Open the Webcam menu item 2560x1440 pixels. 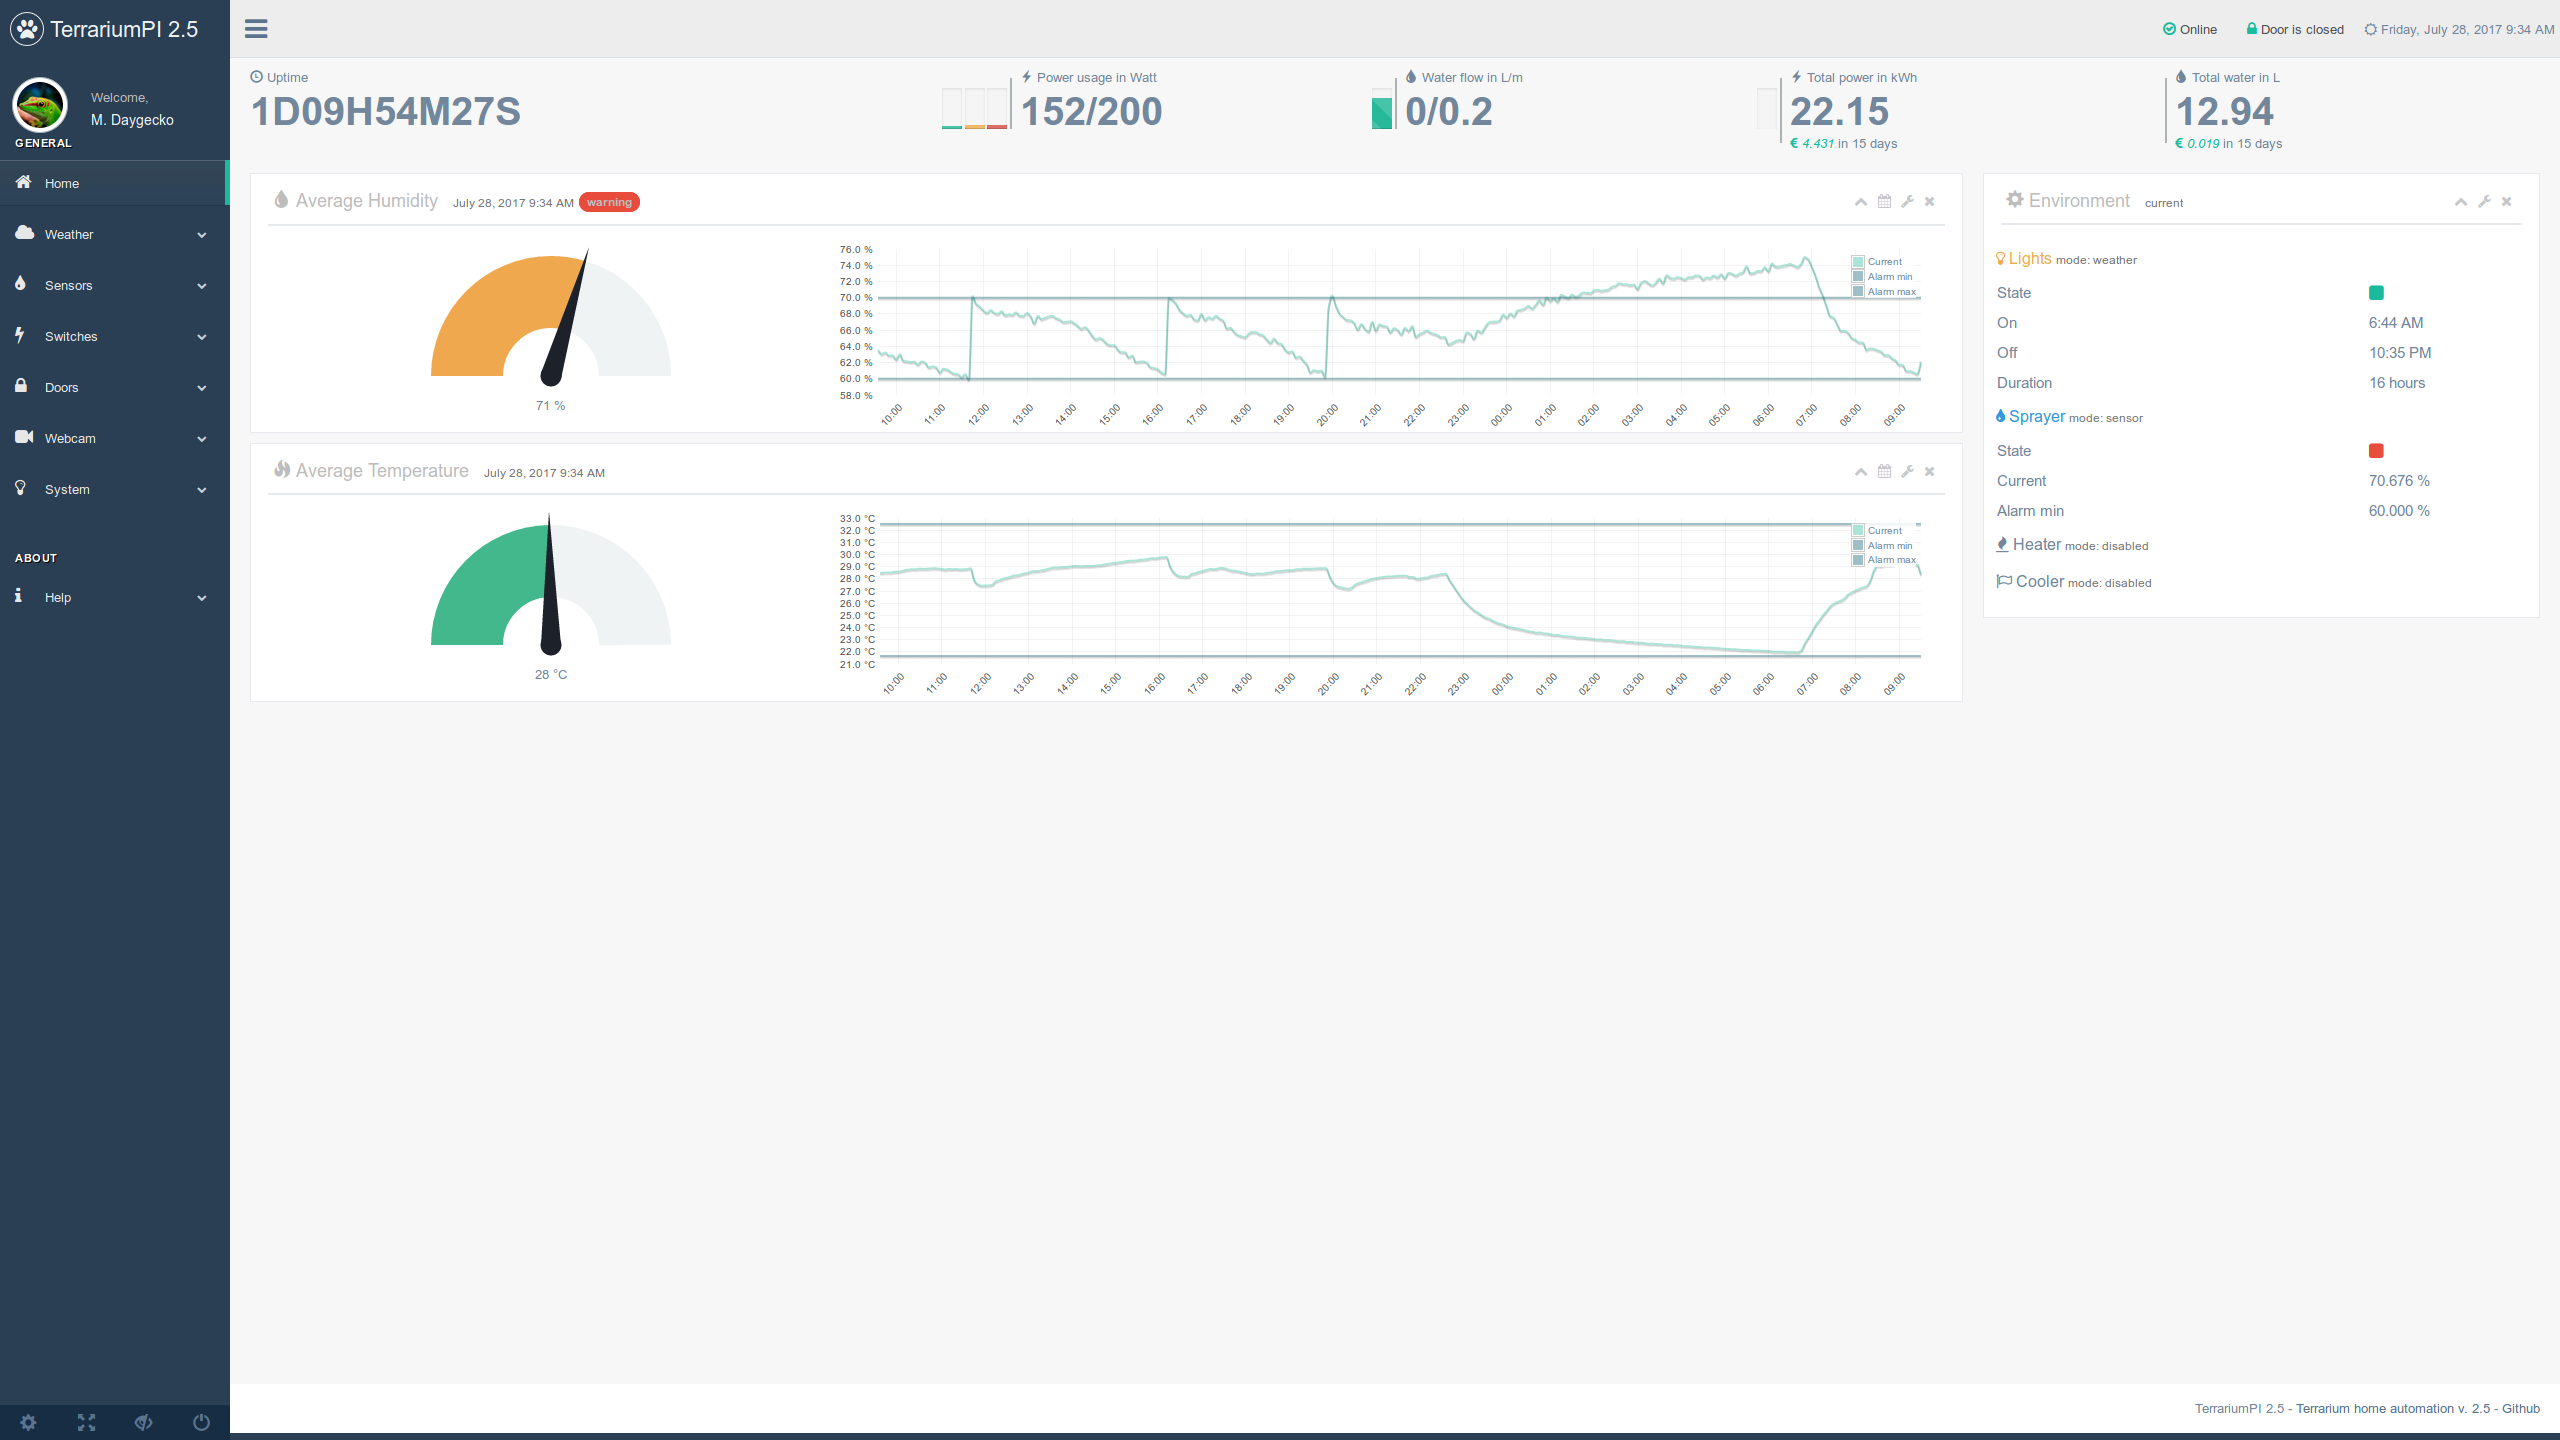70,439
